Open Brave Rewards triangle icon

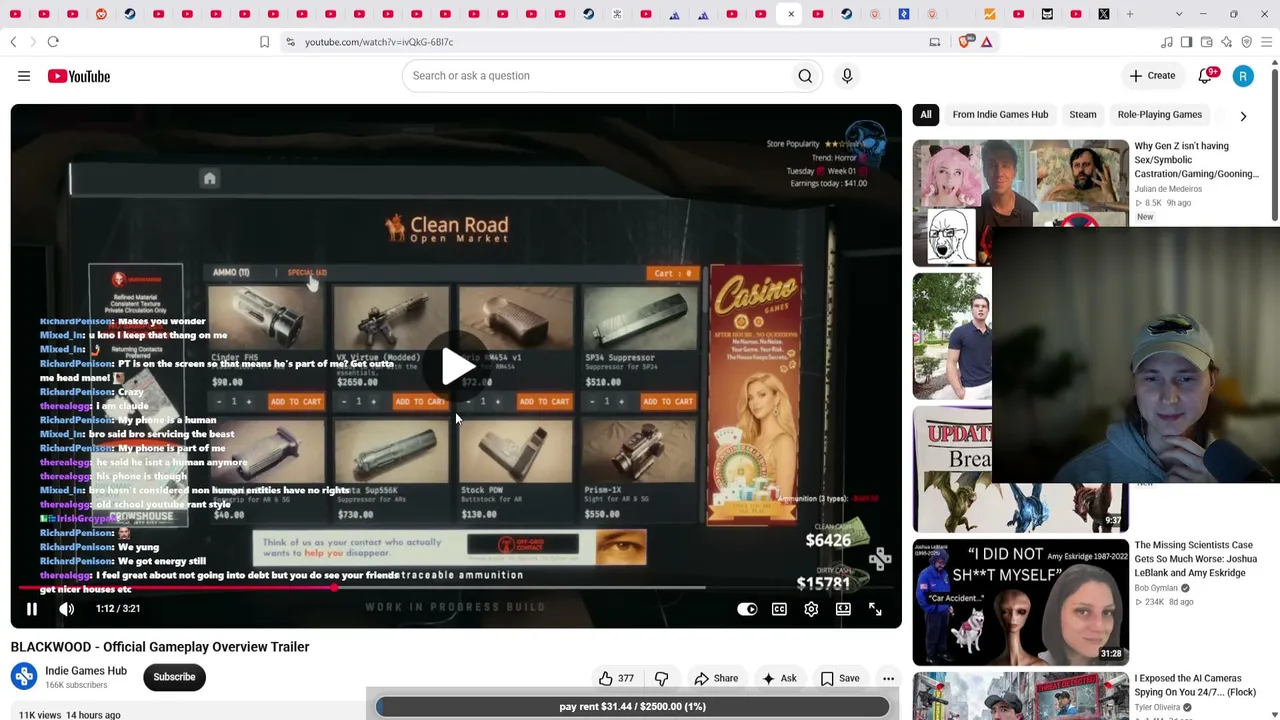[x=986, y=42]
